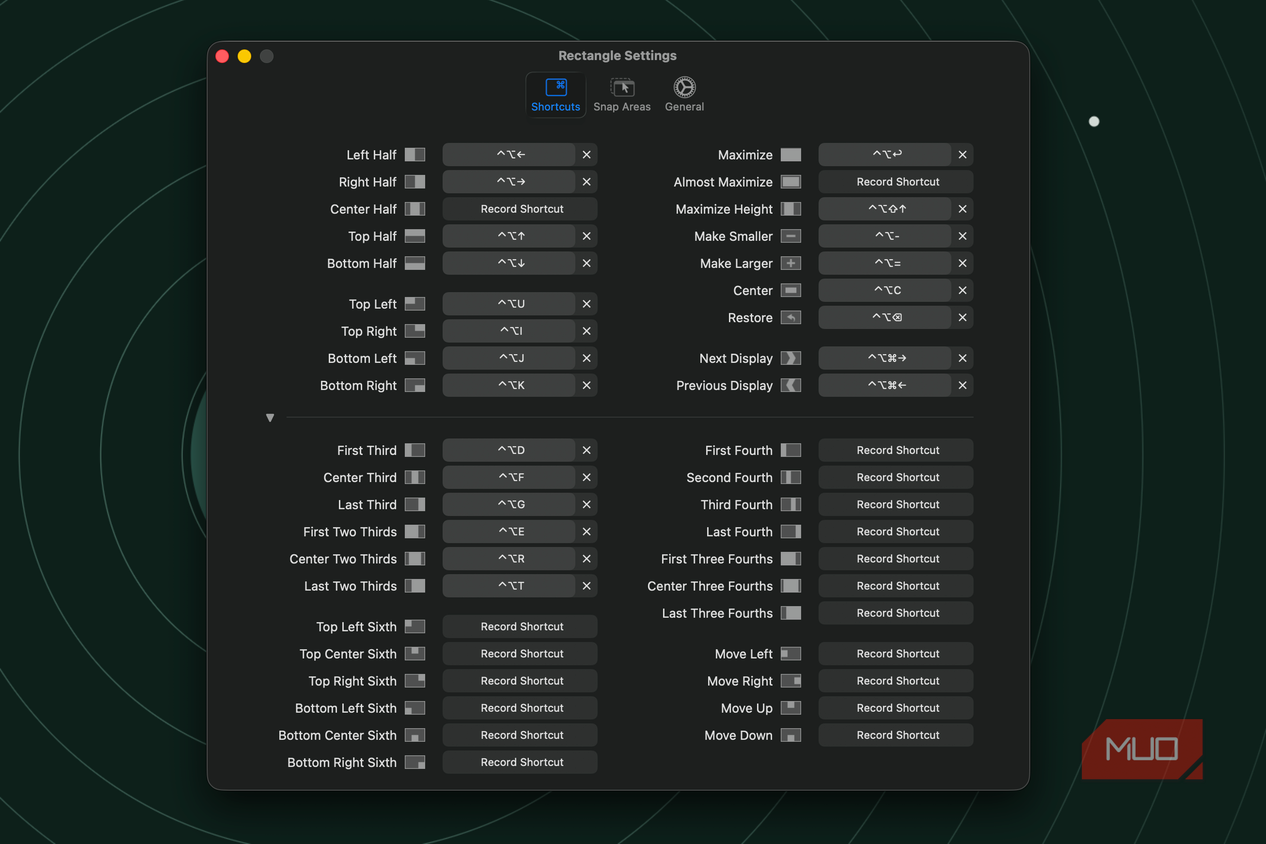Clear the Left Half shortcut
Image resolution: width=1266 pixels, height=844 pixels.
pos(587,155)
